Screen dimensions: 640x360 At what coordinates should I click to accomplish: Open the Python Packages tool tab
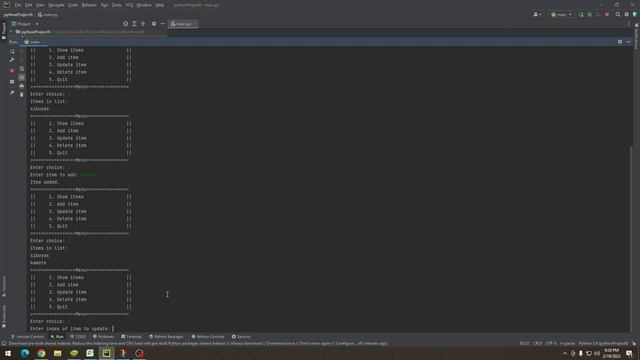click(166, 337)
